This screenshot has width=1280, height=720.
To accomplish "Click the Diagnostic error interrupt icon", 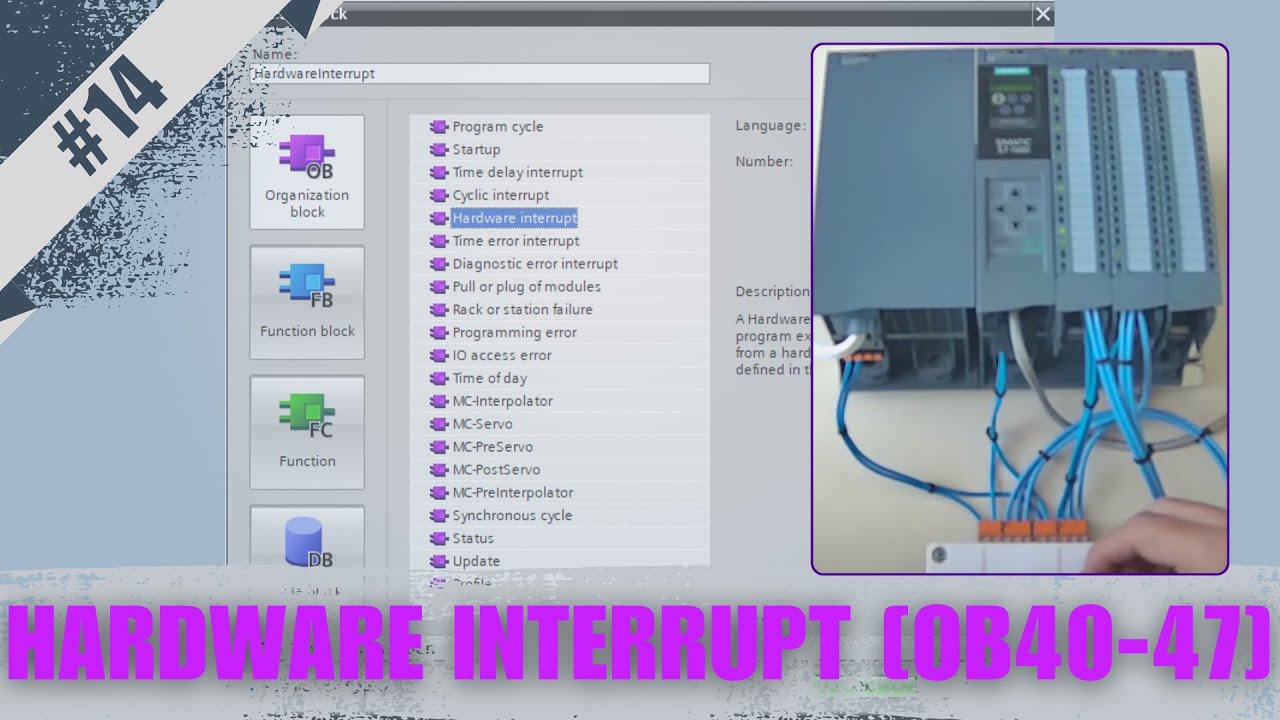I will pyautogui.click(x=438, y=264).
